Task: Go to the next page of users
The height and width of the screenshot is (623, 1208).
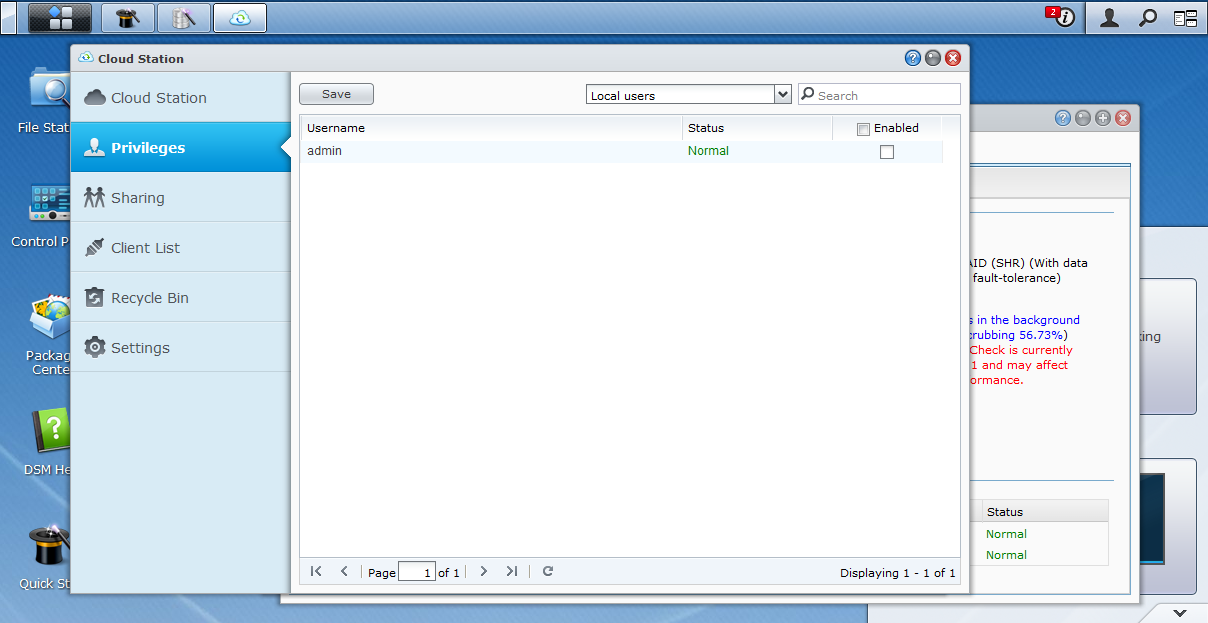Action: pyautogui.click(x=484, y=571)
